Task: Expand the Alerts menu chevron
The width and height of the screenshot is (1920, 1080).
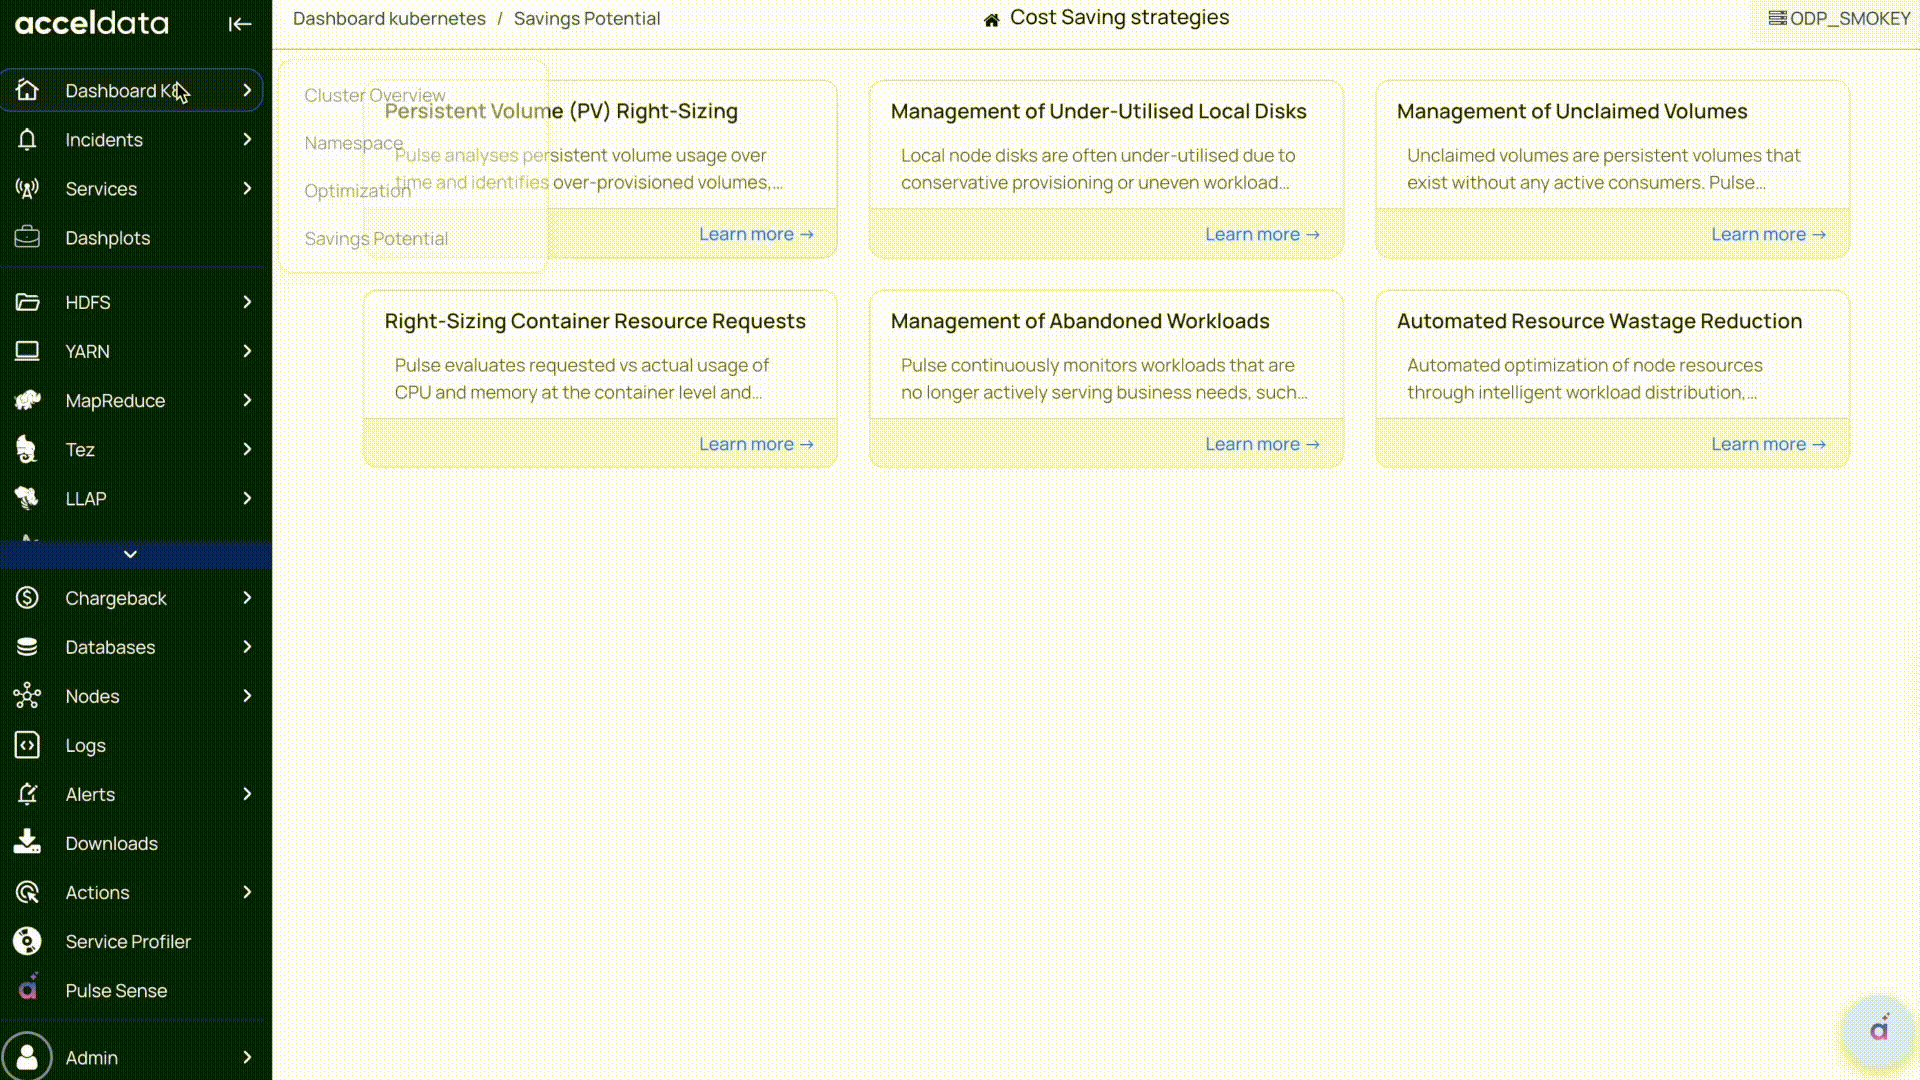Action: tap(247, 794)
